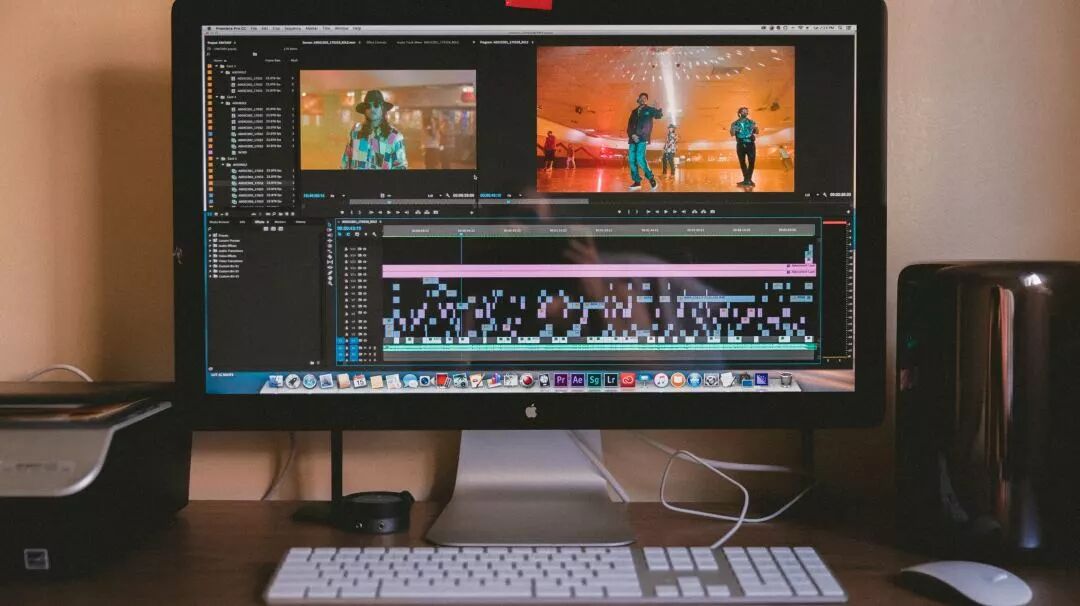Expand the Audio Effects folder
Screen dimensions: 1080x606
[210, 246]
